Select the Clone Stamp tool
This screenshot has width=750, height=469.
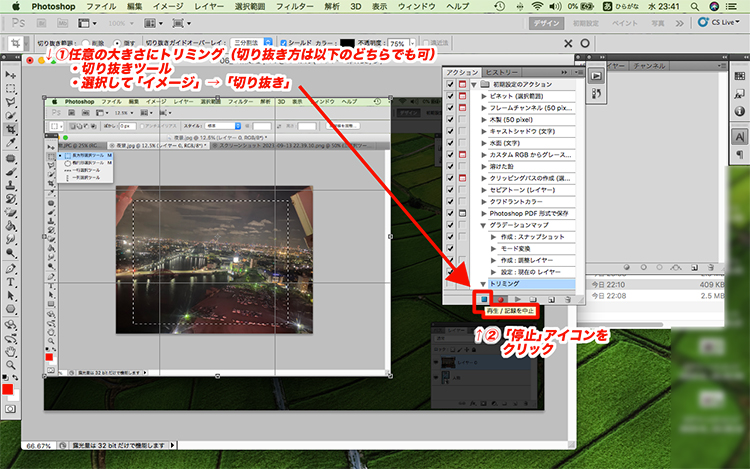[x=11, y=185]
